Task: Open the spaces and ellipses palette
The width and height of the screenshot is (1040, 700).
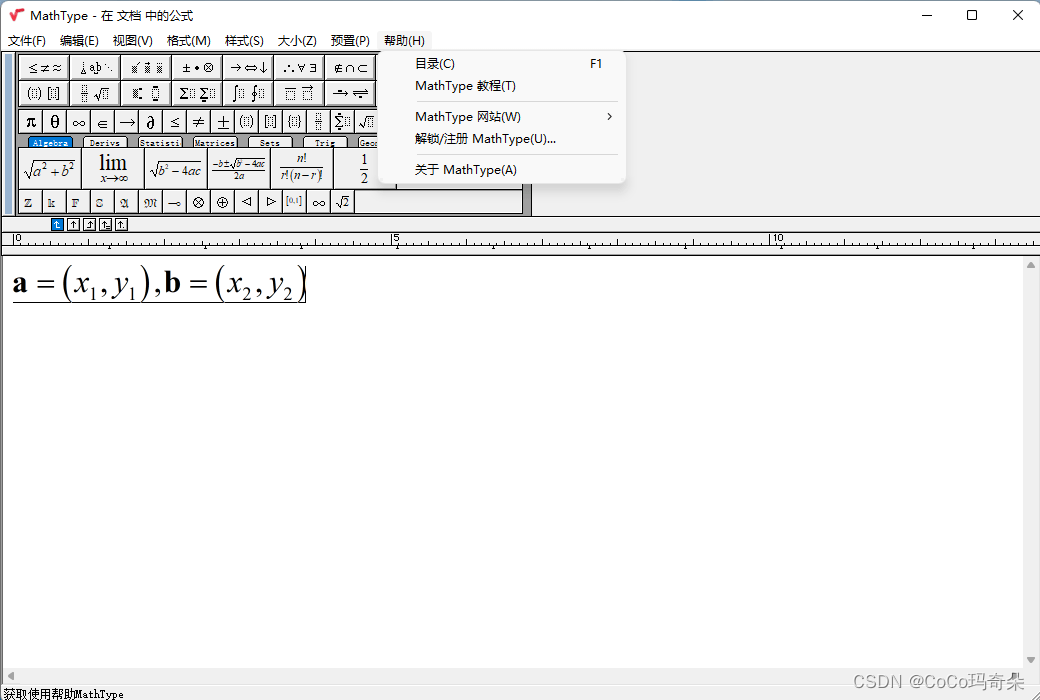Action: click(95, 68)
